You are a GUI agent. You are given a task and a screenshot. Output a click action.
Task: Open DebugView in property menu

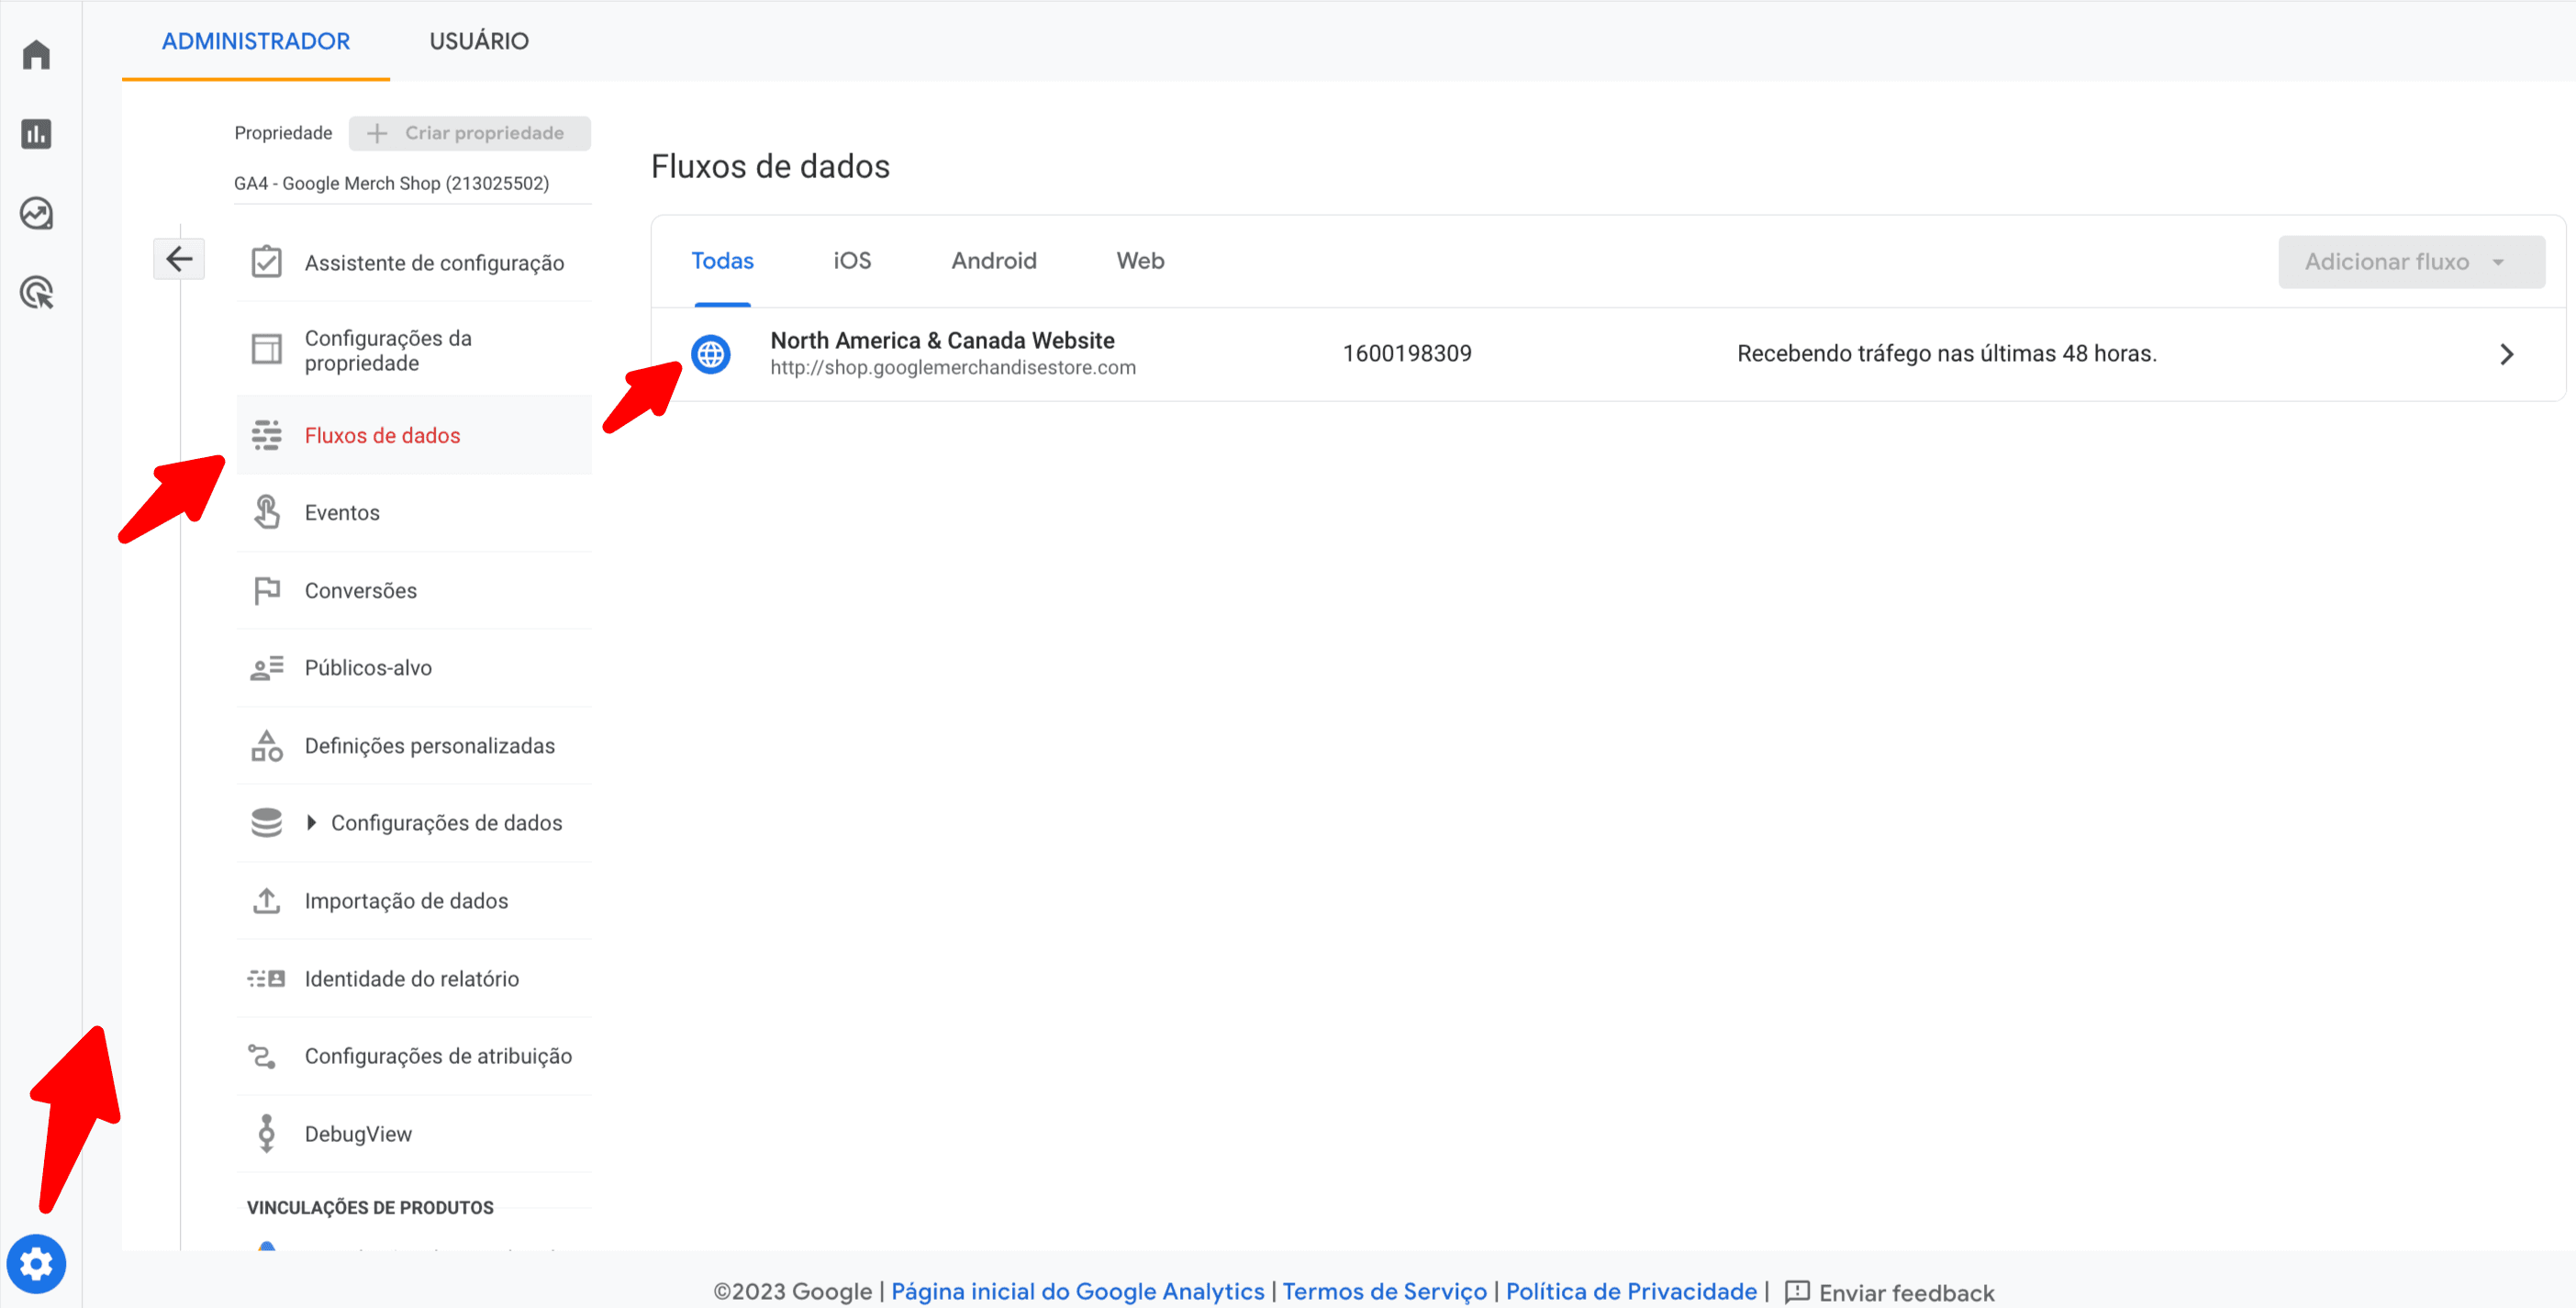click(x=357, y=1133)
